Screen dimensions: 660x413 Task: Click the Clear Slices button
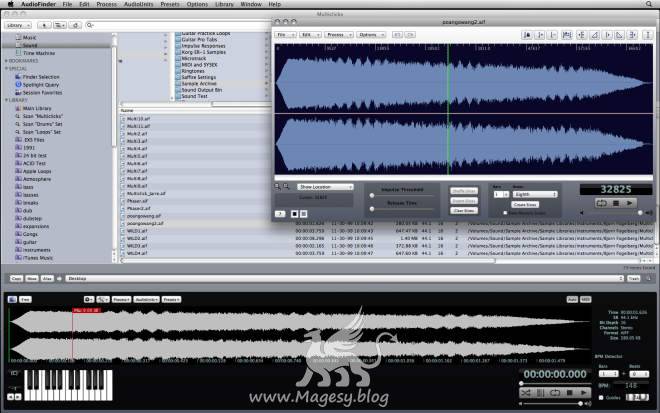(x=464, y=210)
